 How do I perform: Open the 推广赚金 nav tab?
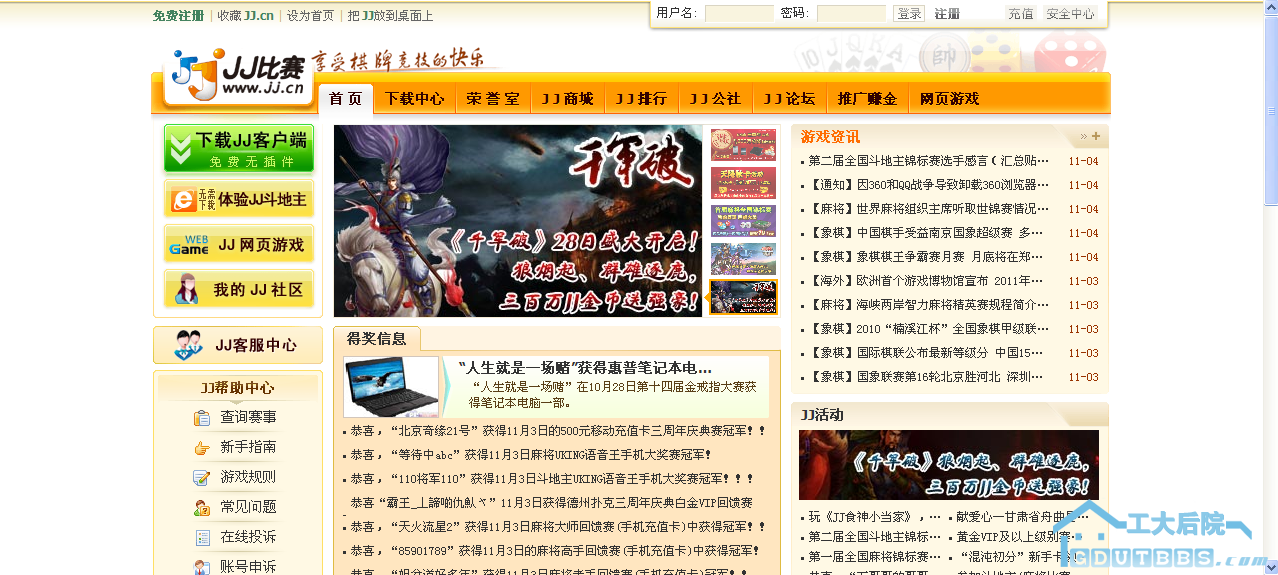(867, 99)
